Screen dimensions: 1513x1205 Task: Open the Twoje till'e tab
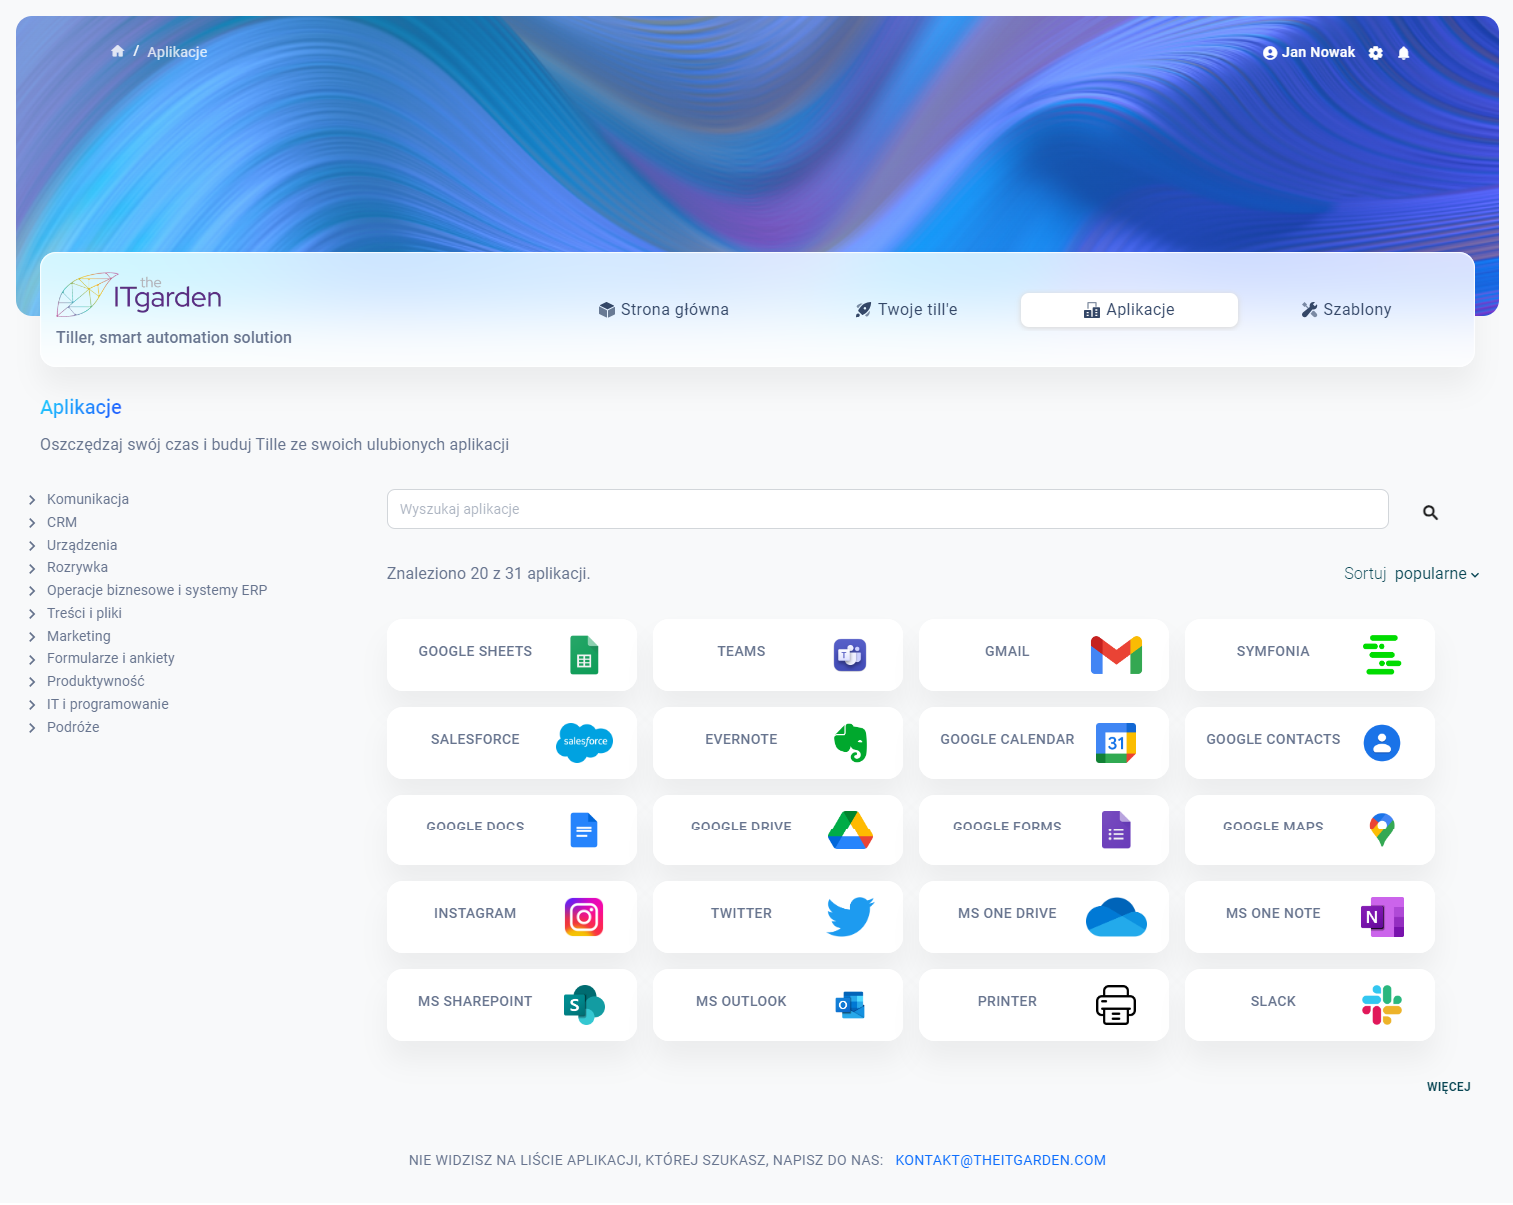point(906,310)
